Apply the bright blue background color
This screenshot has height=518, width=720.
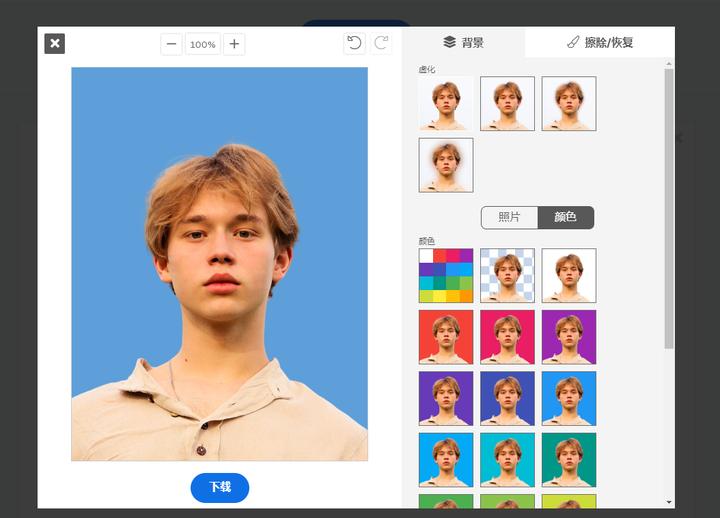click(x=569, y=399)
